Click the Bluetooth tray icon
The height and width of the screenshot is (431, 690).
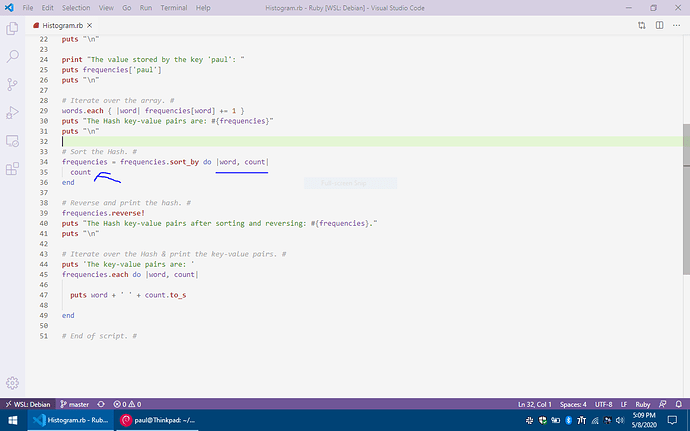coord(568,420)
